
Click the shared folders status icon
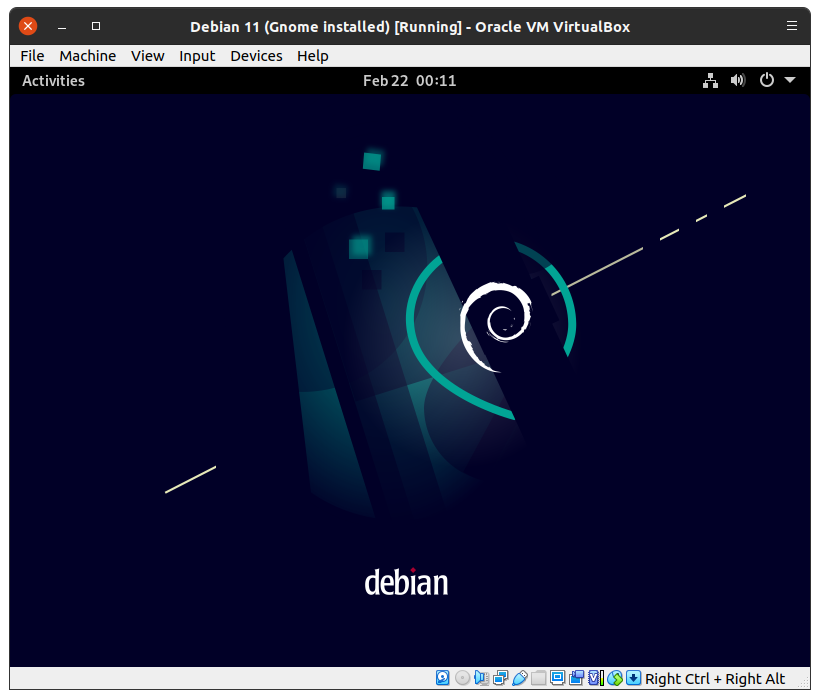click(x=538, y=678)
